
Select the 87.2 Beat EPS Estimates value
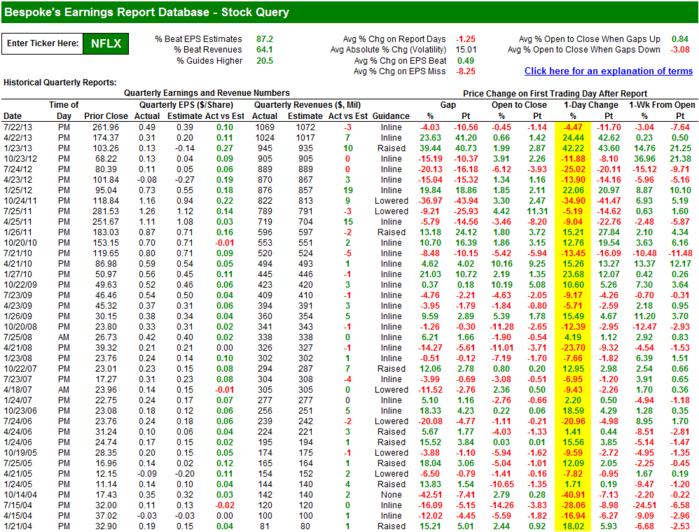[264, 39]
